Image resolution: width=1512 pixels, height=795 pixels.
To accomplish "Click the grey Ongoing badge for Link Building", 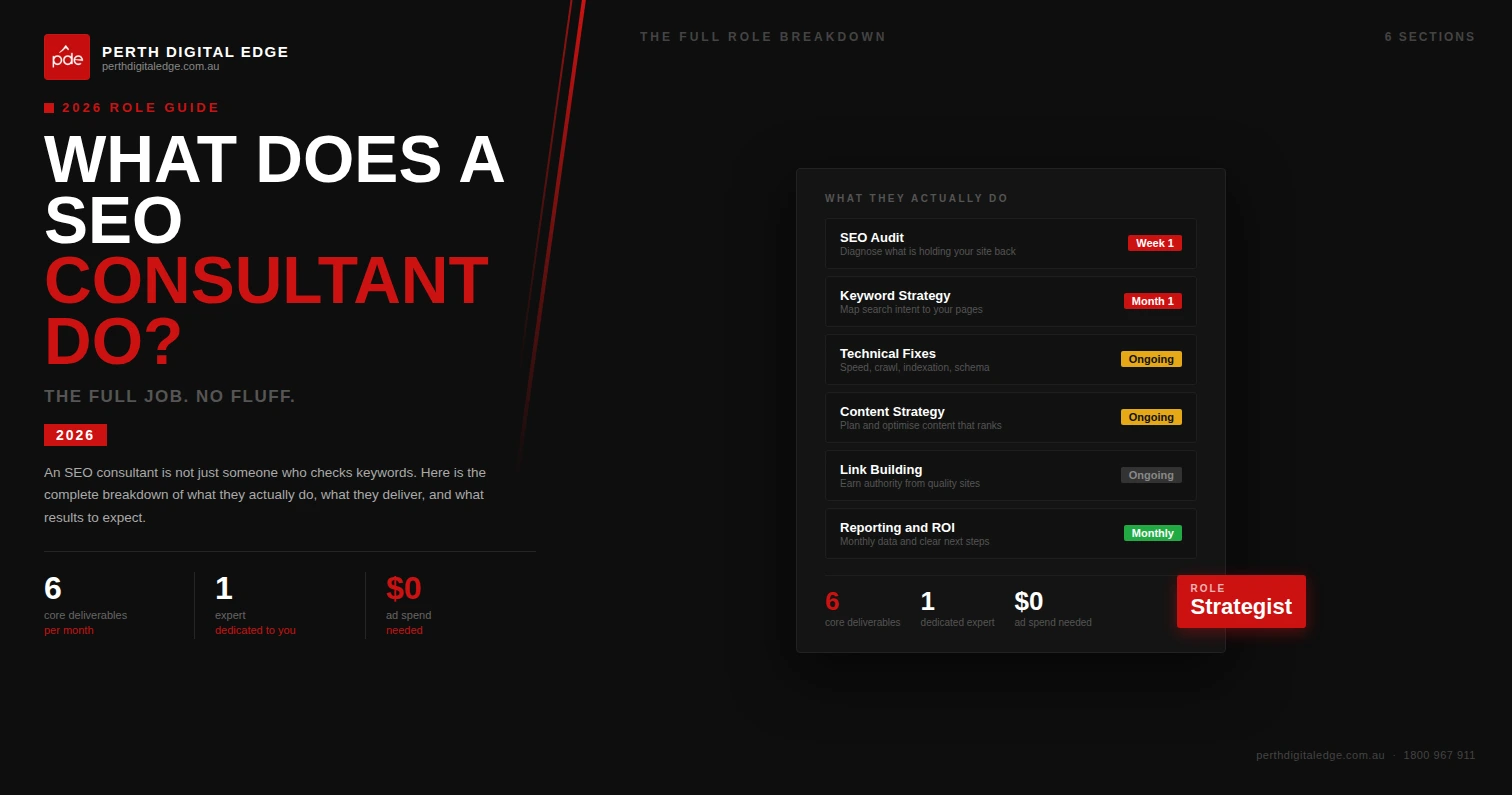I will (1151, 475).
